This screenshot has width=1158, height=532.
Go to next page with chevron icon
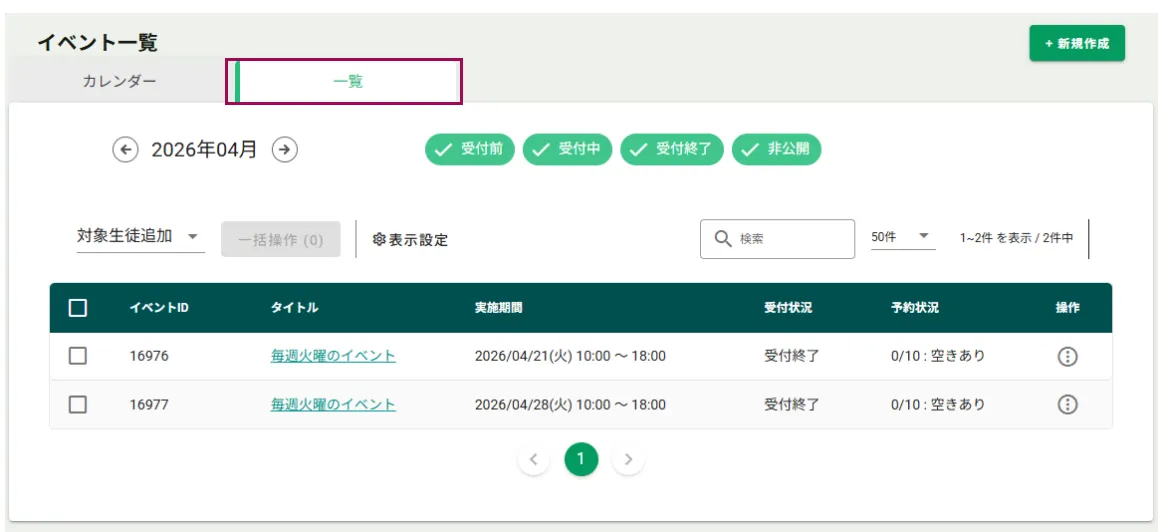(628, 460)
